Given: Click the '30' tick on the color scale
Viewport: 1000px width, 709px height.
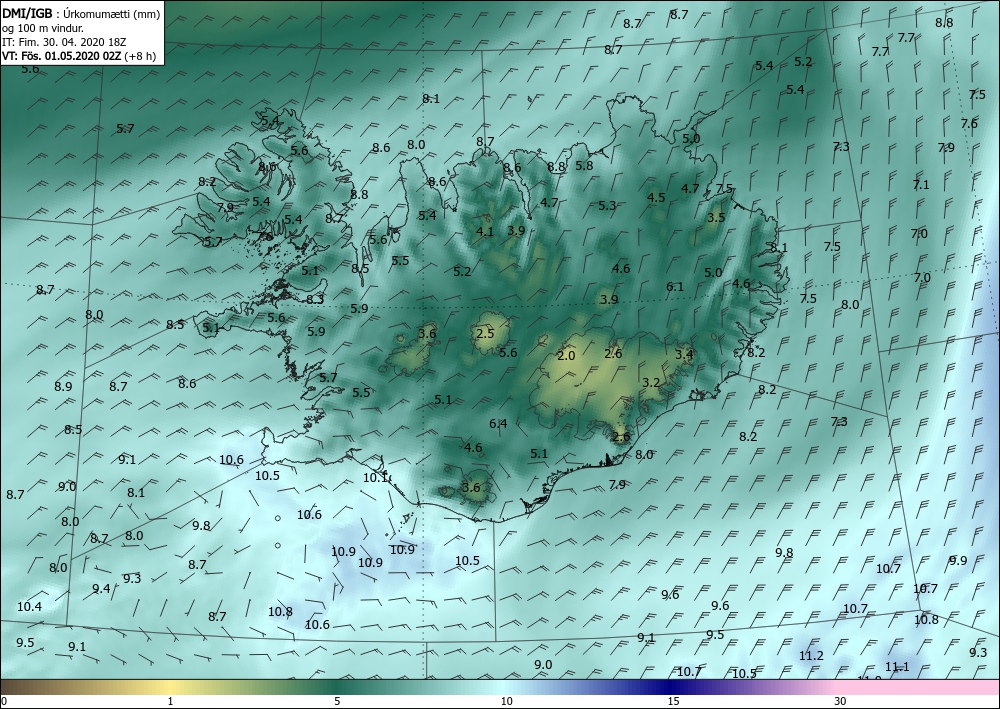Looking at the screenshot, I should [x=841, y=701].
